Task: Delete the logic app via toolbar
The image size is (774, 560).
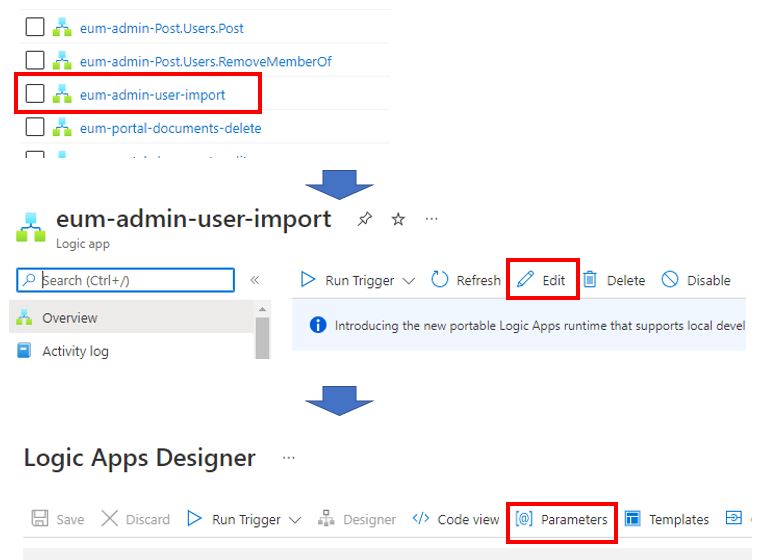Action: (614, 280)
